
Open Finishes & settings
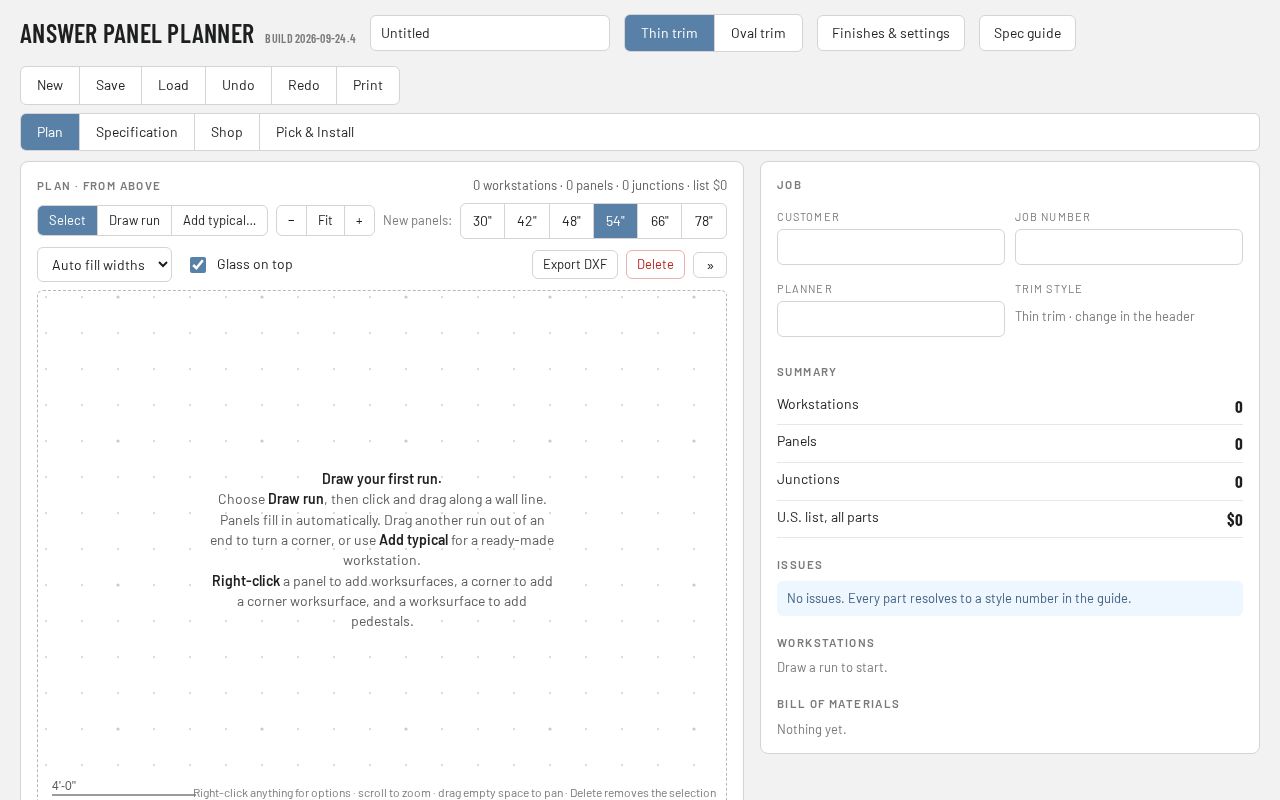[891, 33]
